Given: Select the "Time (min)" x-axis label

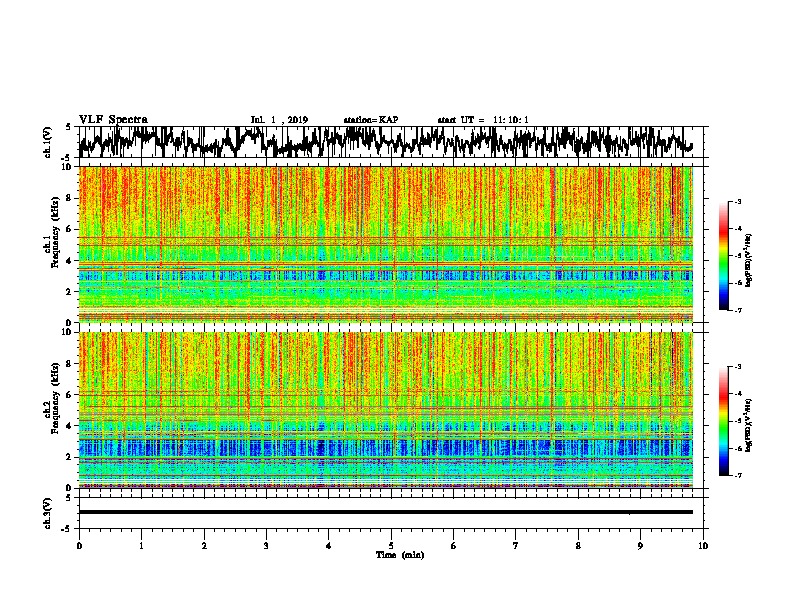Looking at the screenshot, I should 400,555.
